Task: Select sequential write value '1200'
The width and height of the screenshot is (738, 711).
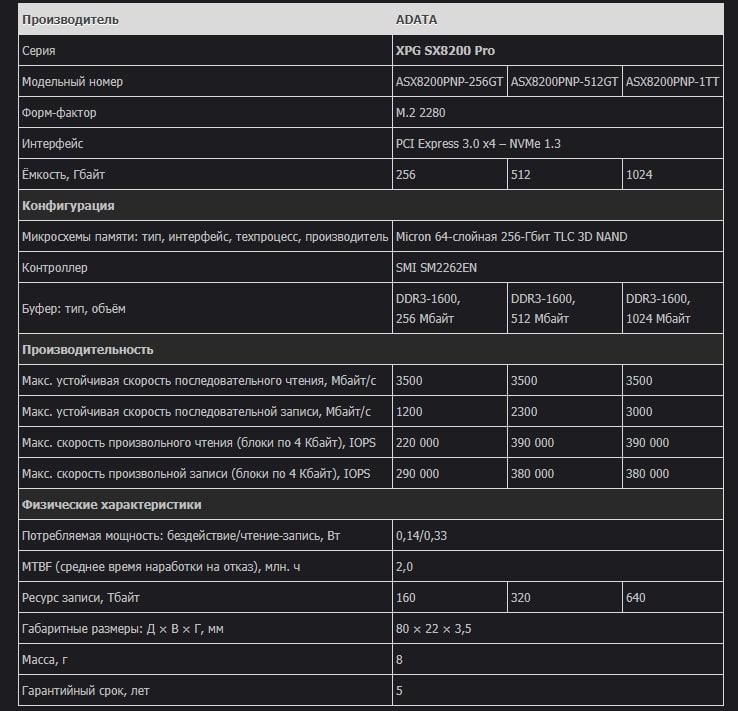Action: pyautogui.click(x=409, y=412)
